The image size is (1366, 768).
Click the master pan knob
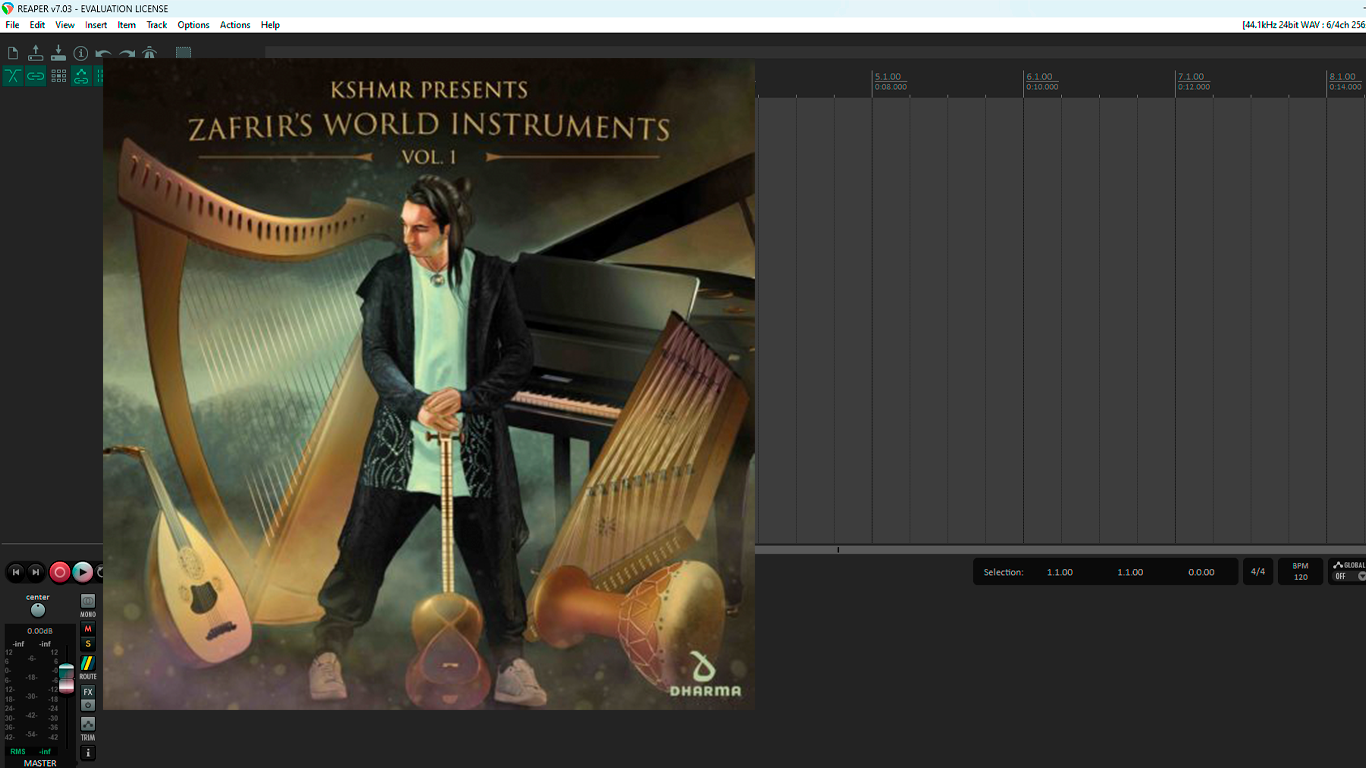(x=38, y=610)
